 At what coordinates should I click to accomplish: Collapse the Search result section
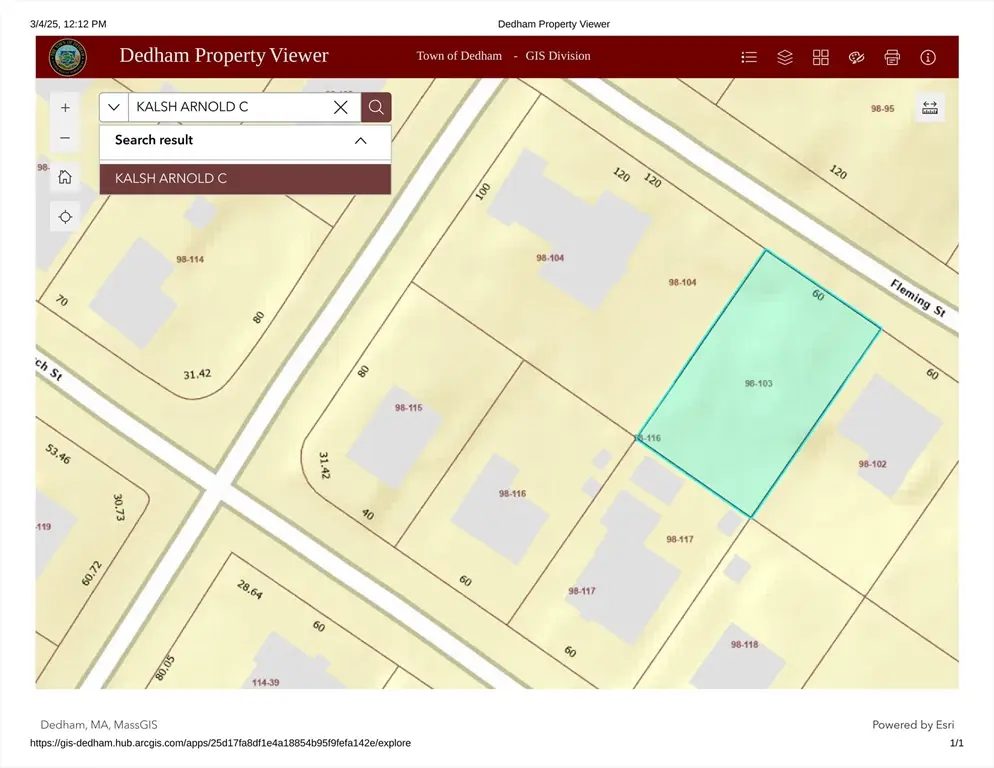[361, 140]
